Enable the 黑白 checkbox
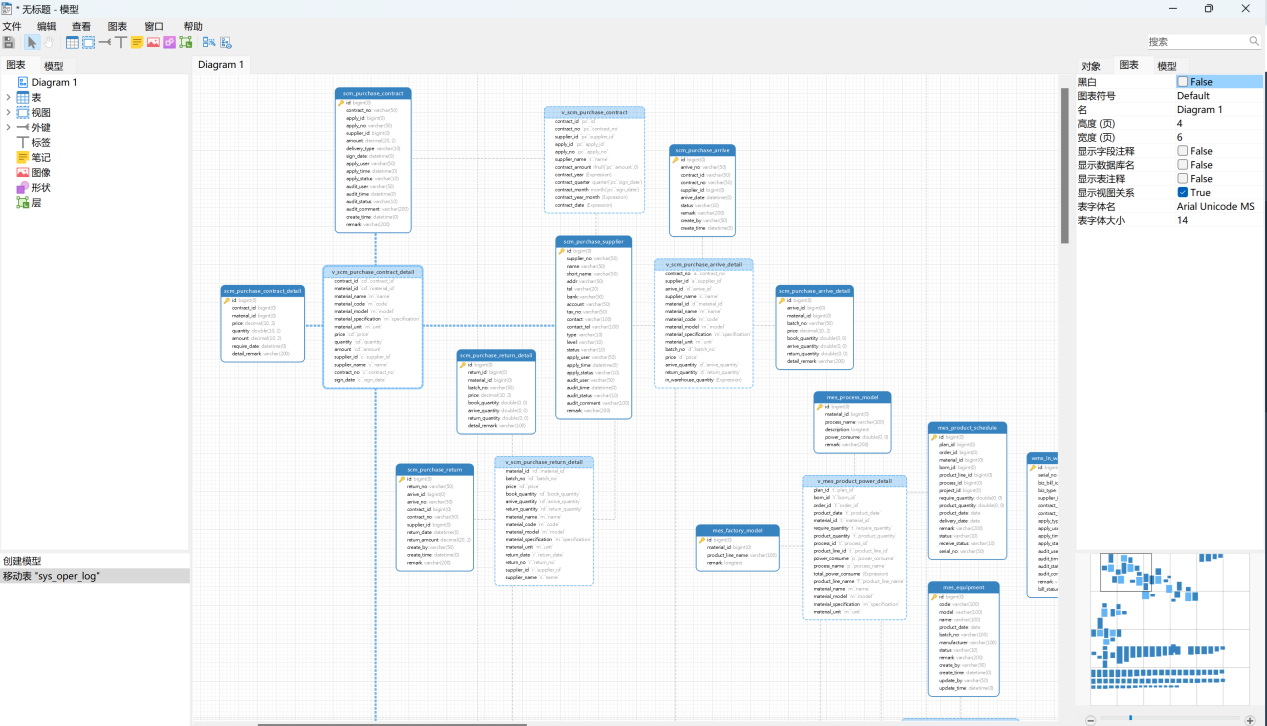The width and height of the screenshot is (1267, 726). click(1183, 82)
